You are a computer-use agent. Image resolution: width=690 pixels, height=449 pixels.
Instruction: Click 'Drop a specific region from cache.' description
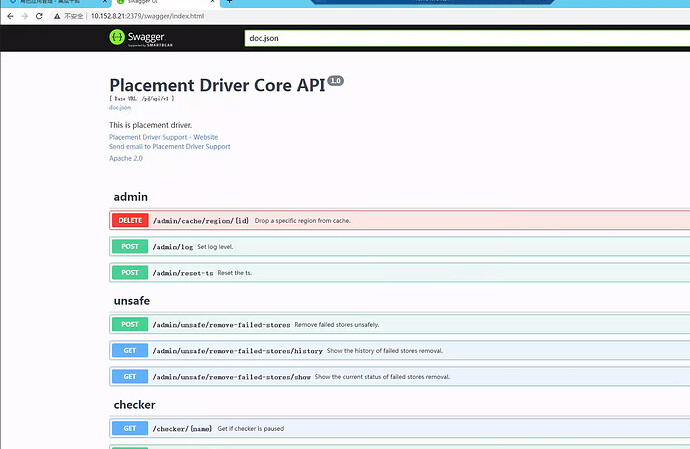click(302, 221)
